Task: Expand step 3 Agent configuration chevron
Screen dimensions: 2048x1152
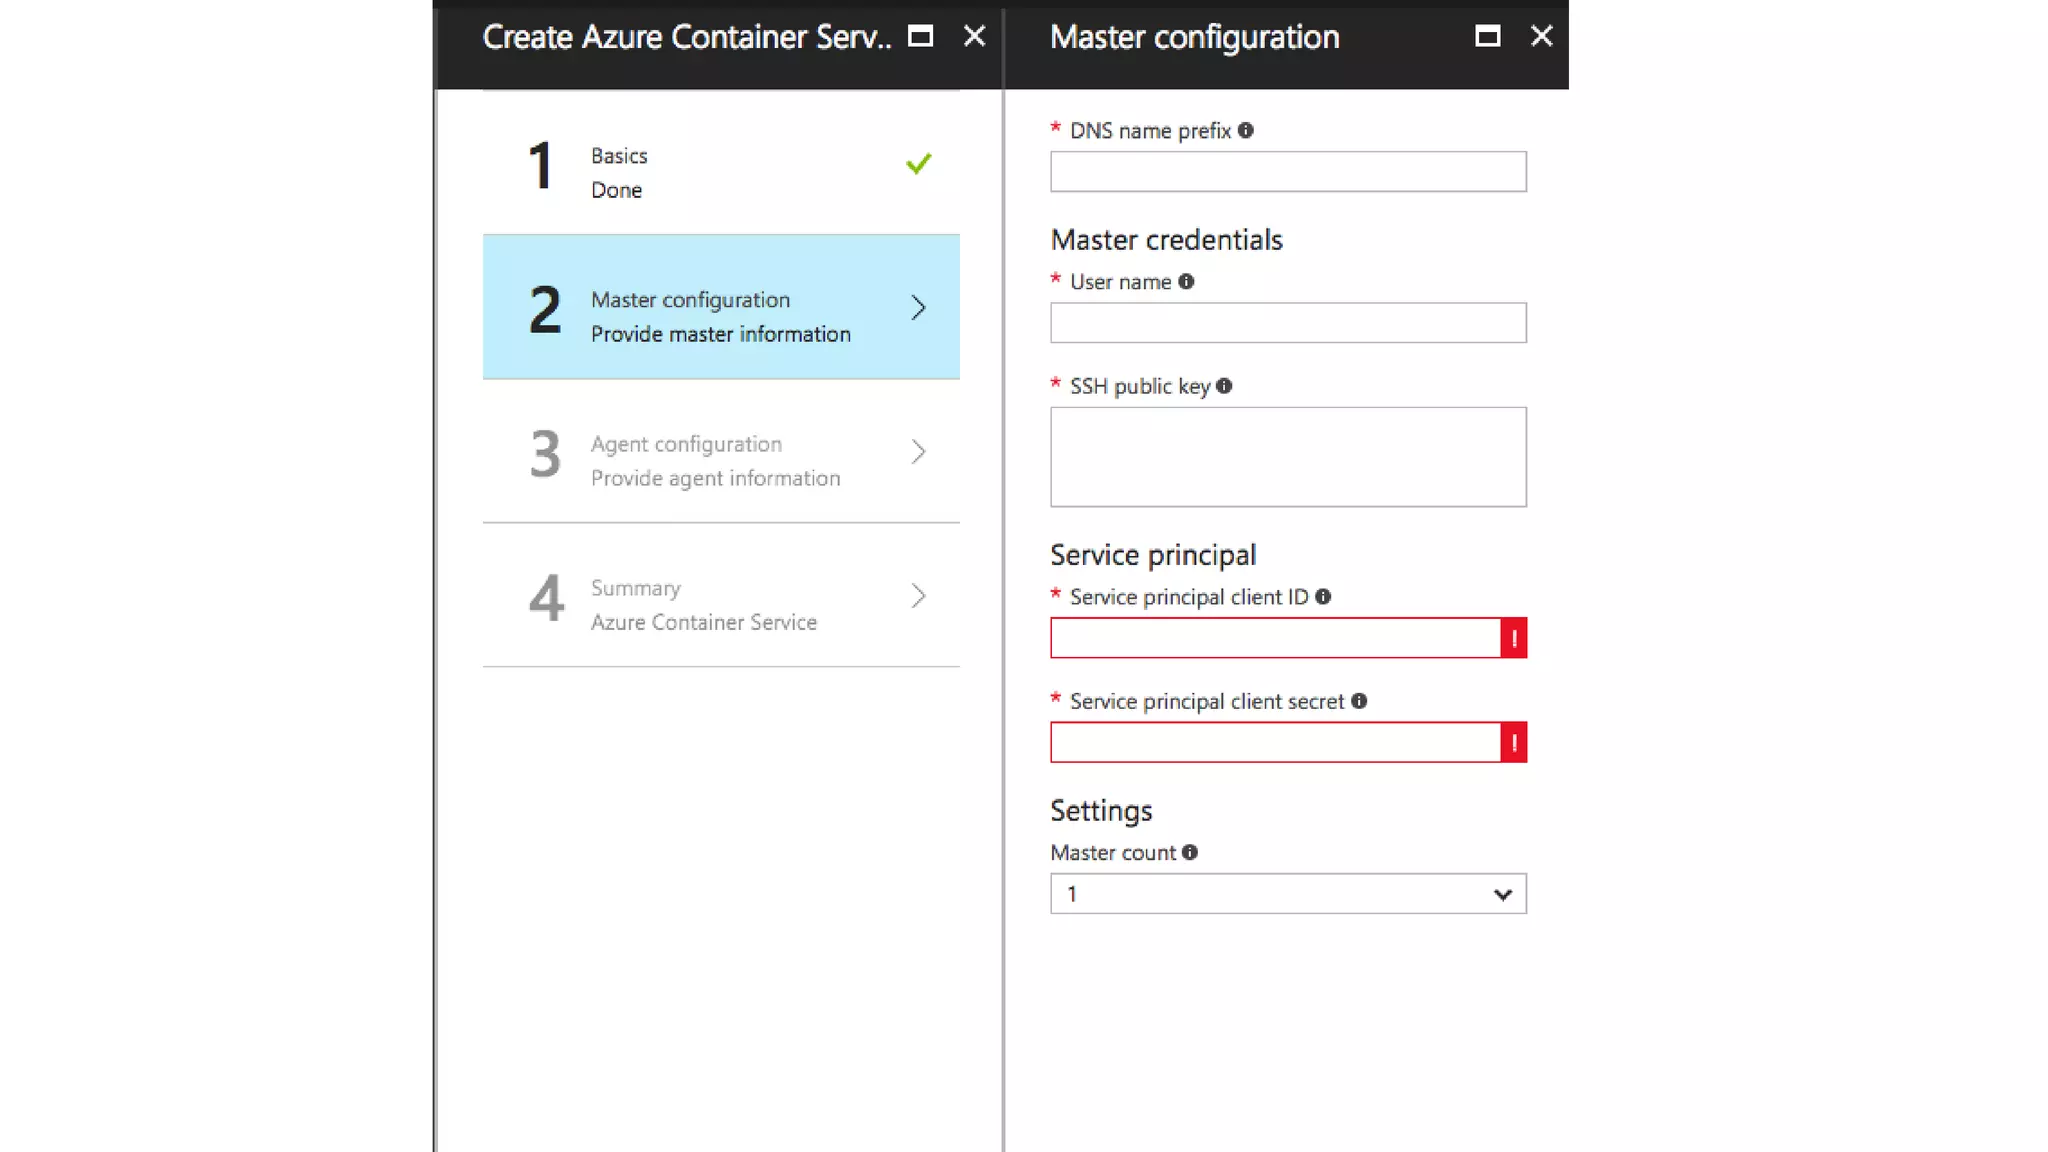Action: [x=918, y=452]
